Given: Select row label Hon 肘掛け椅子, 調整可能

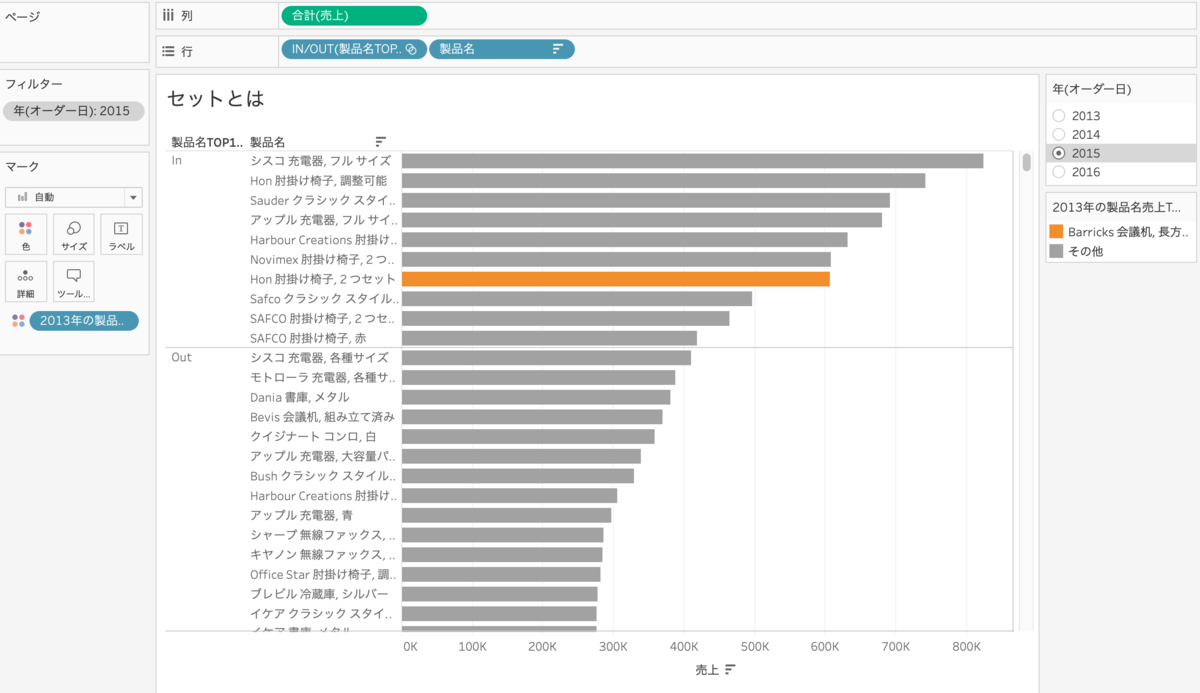Looking at the screenshot, I should point(318,180).
